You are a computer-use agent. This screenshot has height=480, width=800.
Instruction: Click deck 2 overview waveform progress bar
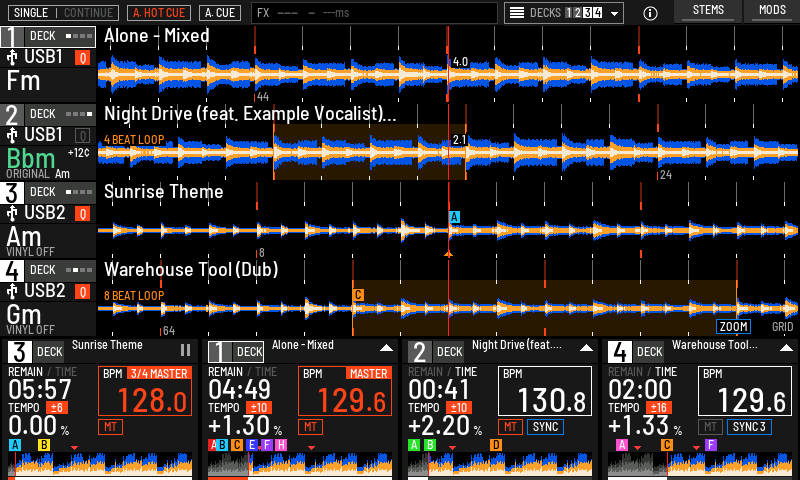pyautogui.click(x=500, y=465)
